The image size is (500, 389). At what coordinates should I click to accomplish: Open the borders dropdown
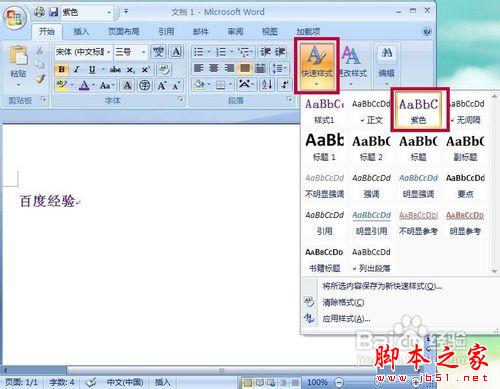click(x=230, y=85)
